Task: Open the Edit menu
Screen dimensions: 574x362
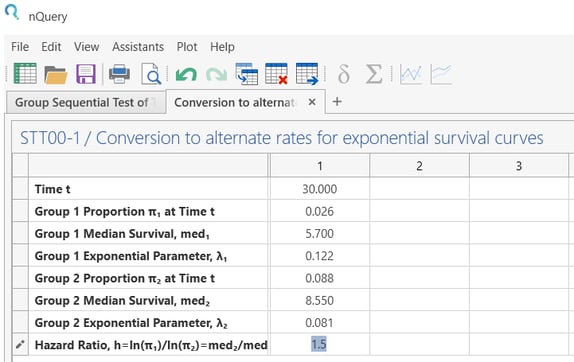Action: 51,47
